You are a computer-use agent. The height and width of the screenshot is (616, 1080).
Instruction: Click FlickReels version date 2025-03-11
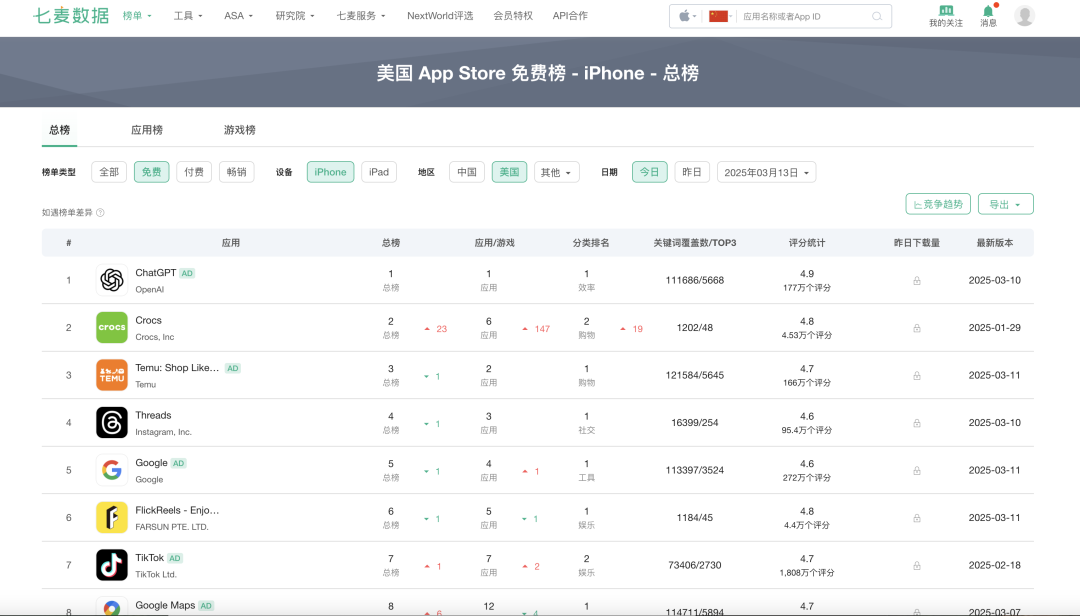tap(995, 517)
